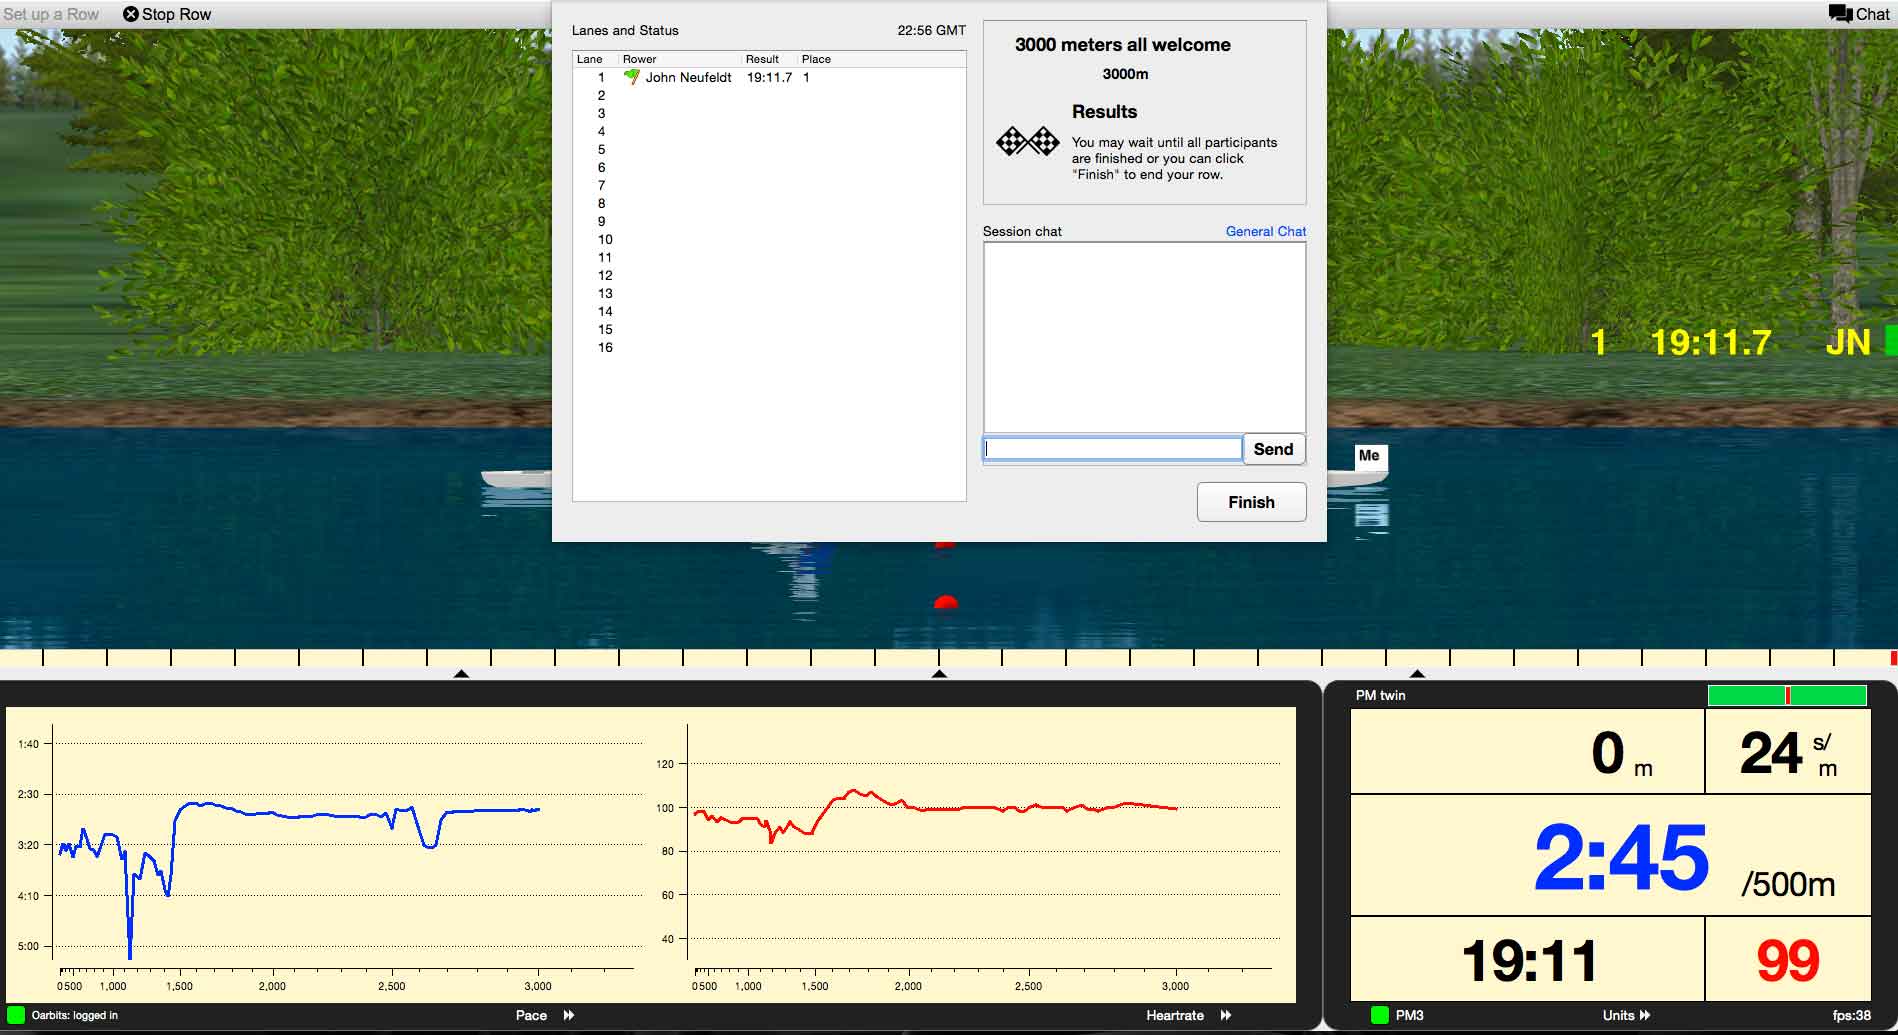The image size is (1898, 1035).
Task: Click the 2:45 /500m pace display
Action: pyautogui.click(x=1610, y=856)
